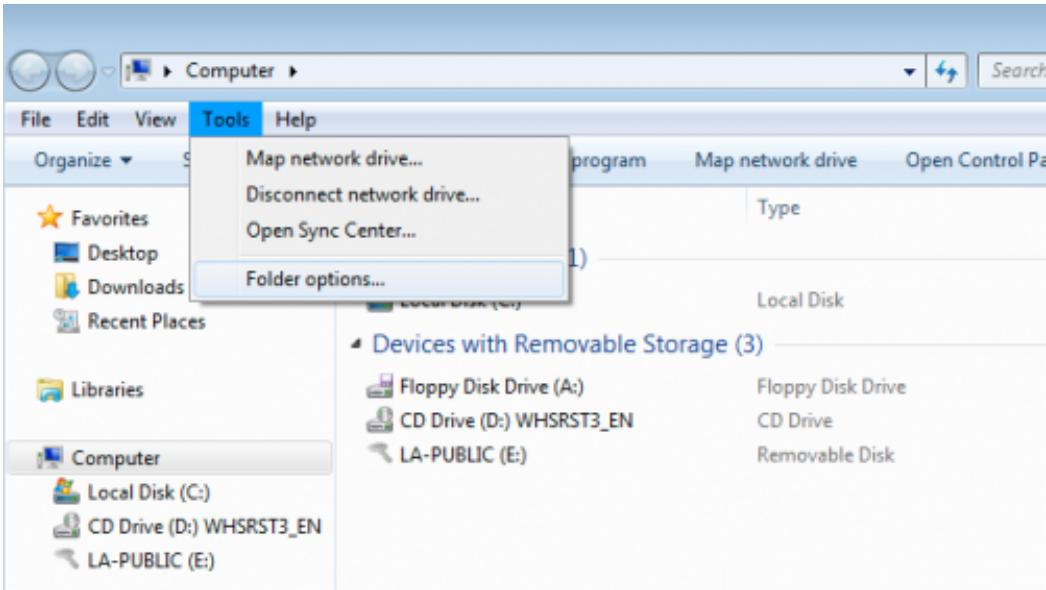This screenshot has height=590, width=1046.
Task: Click the Downloads folder icon
Action: click(x=66, y=286)
